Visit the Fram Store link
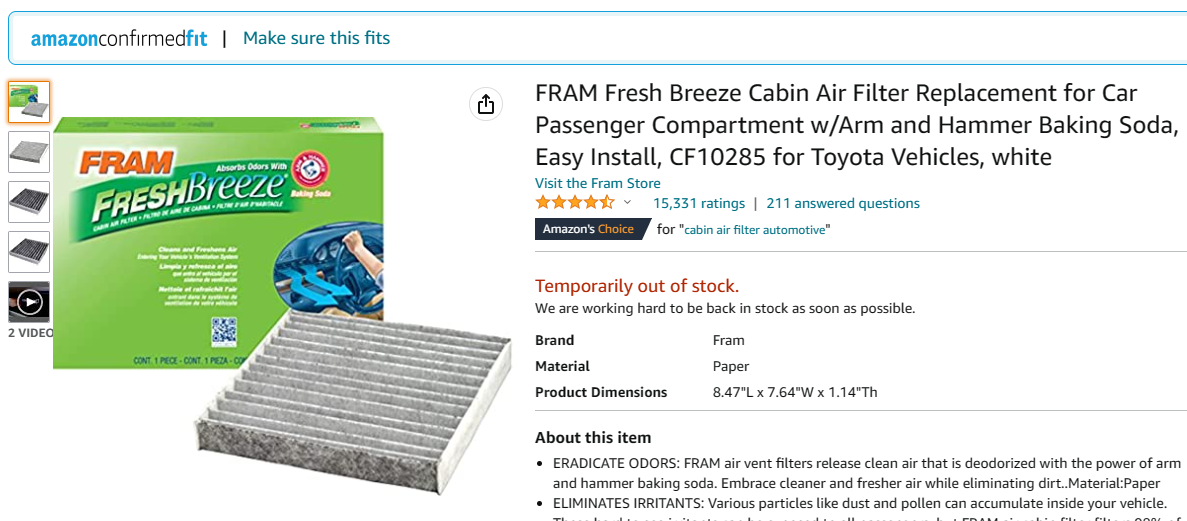This screenshot has height=521, width=1187. tap(597, 183)
